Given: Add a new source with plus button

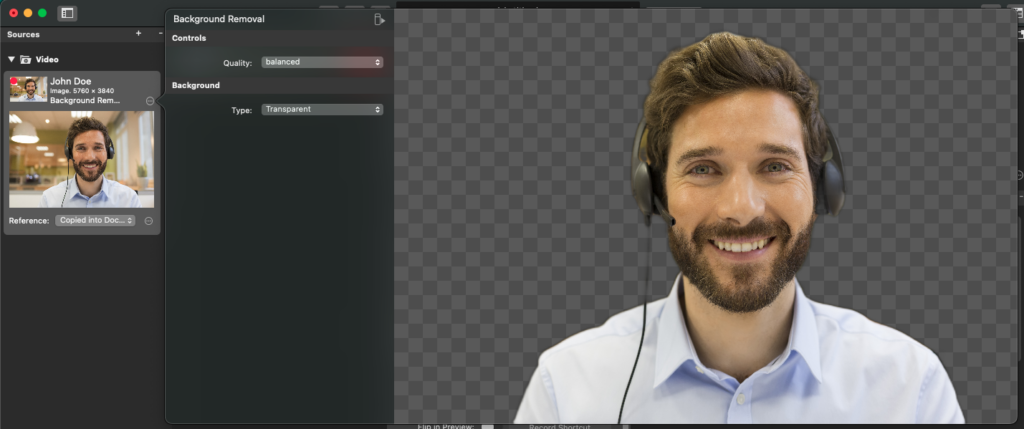Looking at the screenshot, I should pyautogui.click(x=138, y=33).
